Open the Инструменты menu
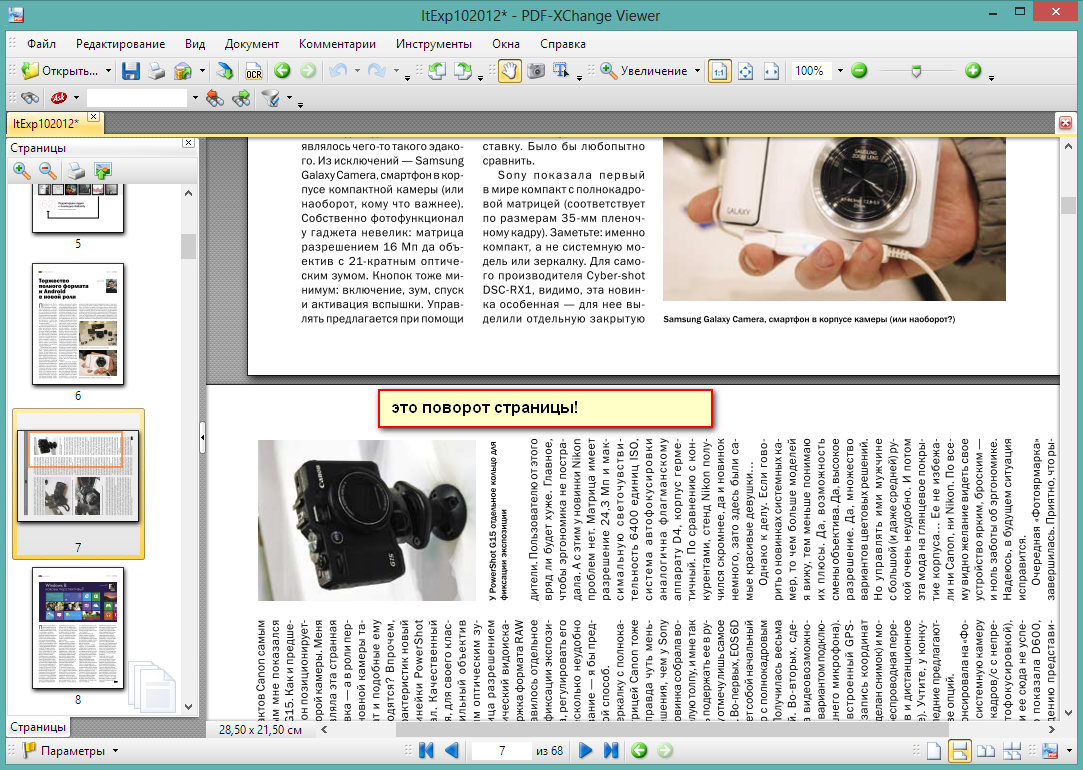Viewport: 1083px width, 770px height. [x=433, y=44]
